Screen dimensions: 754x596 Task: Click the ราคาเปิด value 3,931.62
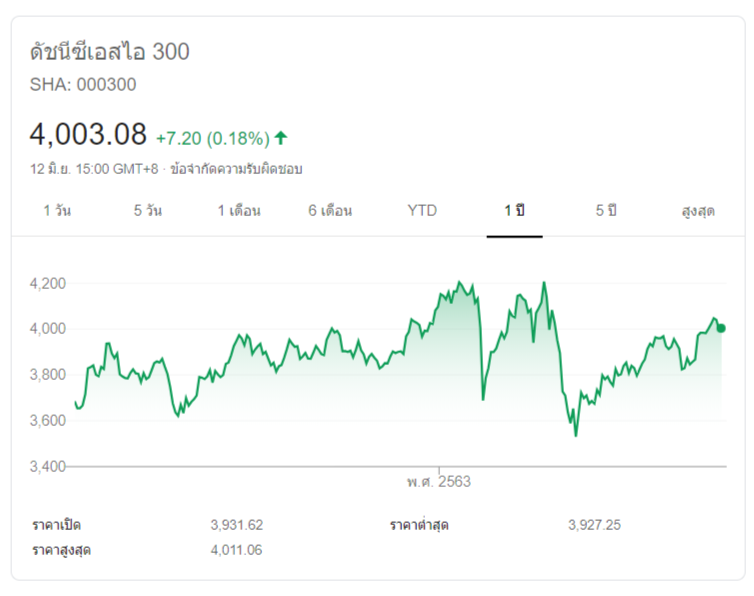tap(236, 525)
